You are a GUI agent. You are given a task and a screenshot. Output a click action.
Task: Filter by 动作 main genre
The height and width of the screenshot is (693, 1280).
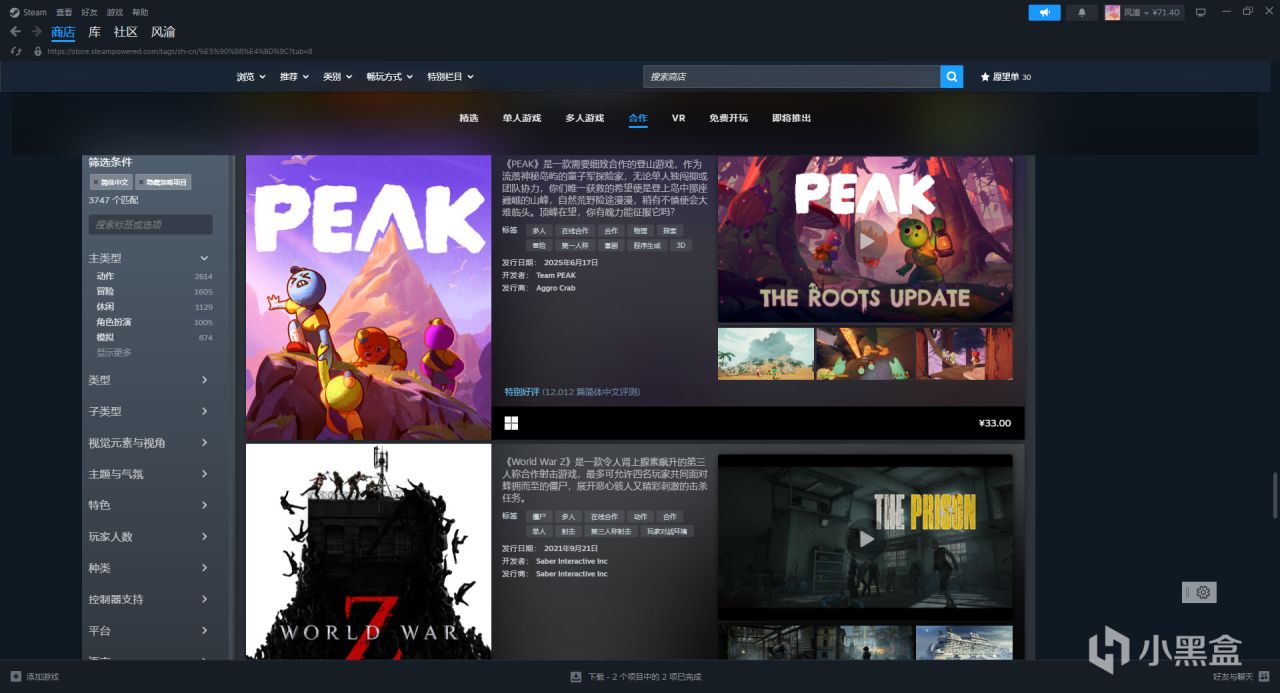click(154, 276)
